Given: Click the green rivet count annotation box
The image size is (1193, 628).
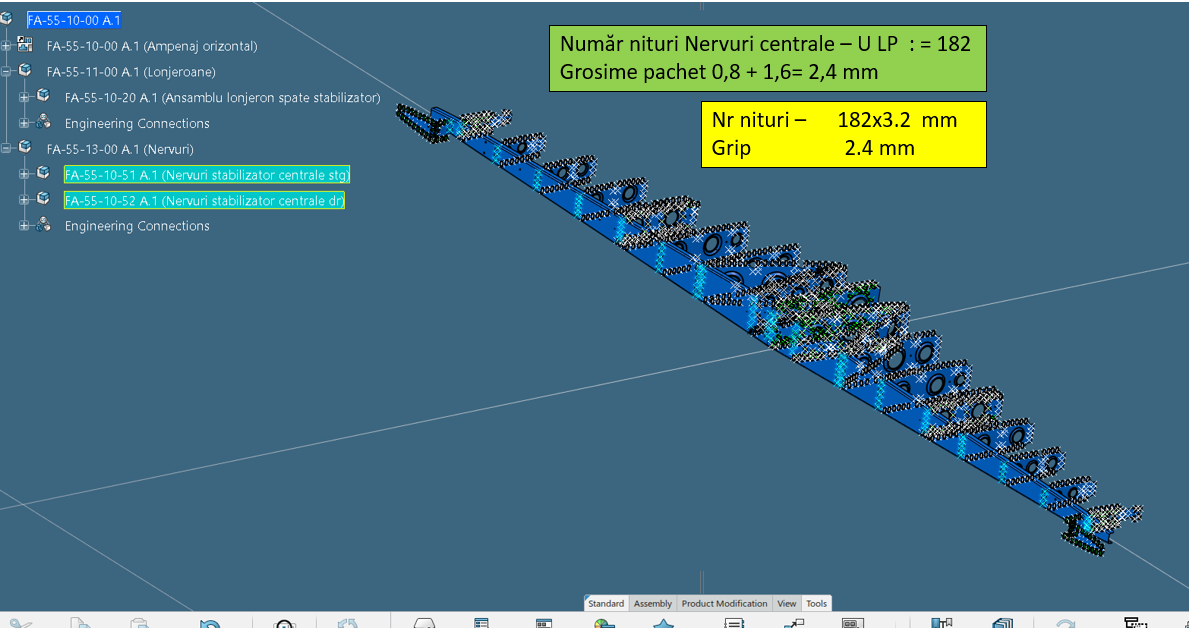Looking at the screenshot, I should (x=767, y=58).
